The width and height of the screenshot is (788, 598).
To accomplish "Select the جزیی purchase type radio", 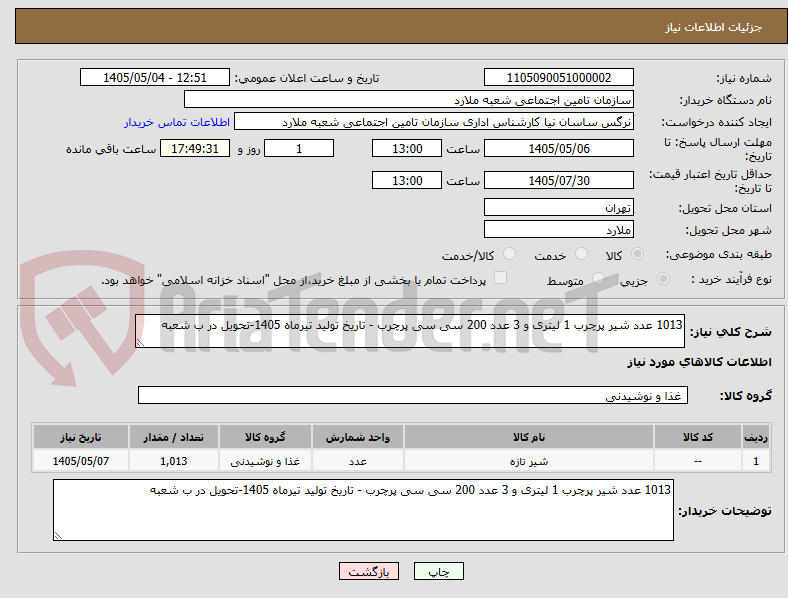I will [x=663, y=279].
